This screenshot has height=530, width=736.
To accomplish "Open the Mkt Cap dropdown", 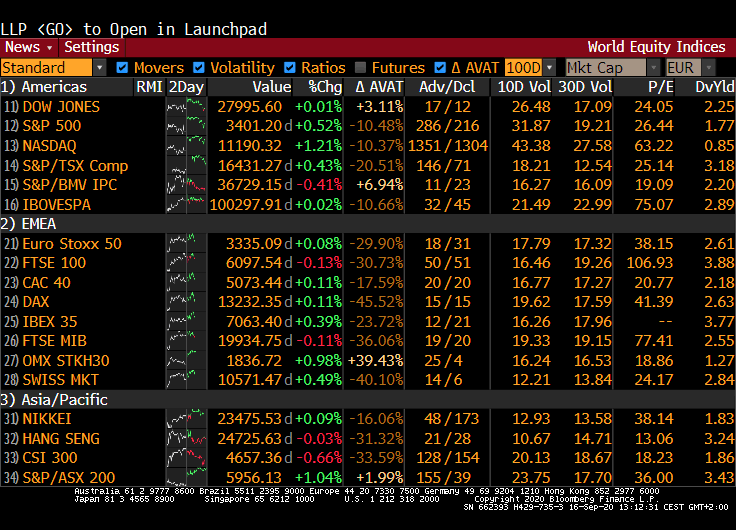I will coord(613,68).
